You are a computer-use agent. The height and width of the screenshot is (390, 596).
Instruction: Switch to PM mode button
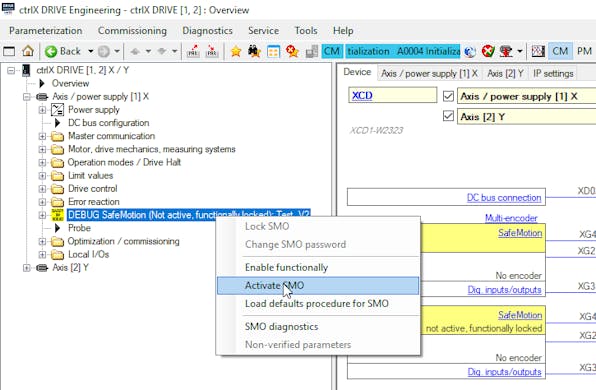coord(584,51)
